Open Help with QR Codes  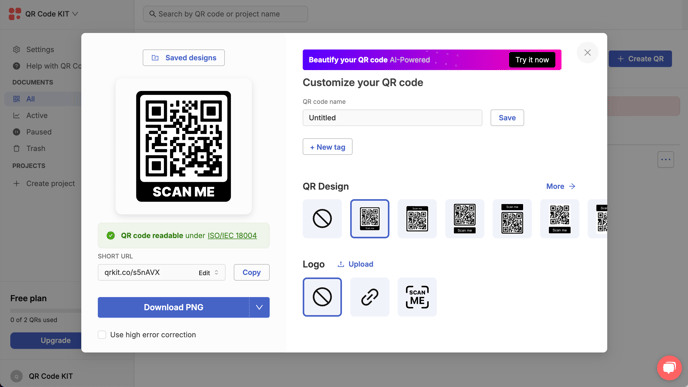click(47, 66)
